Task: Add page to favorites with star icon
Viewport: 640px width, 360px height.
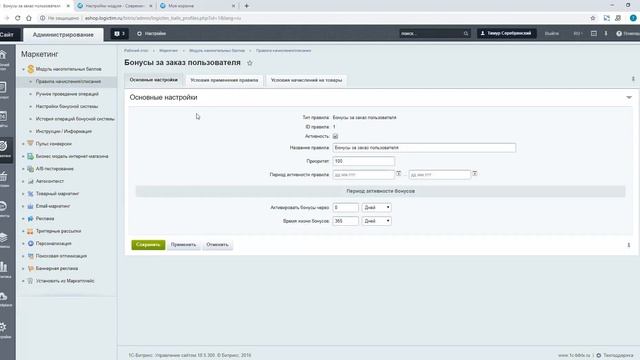Action: (250, 63)
